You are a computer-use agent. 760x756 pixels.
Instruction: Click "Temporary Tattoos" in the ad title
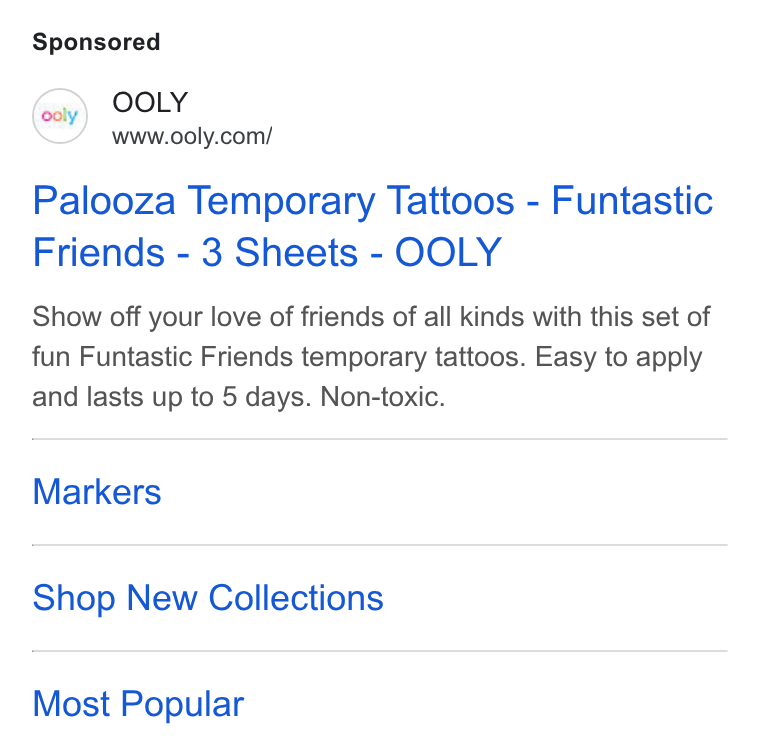[350, 200]
